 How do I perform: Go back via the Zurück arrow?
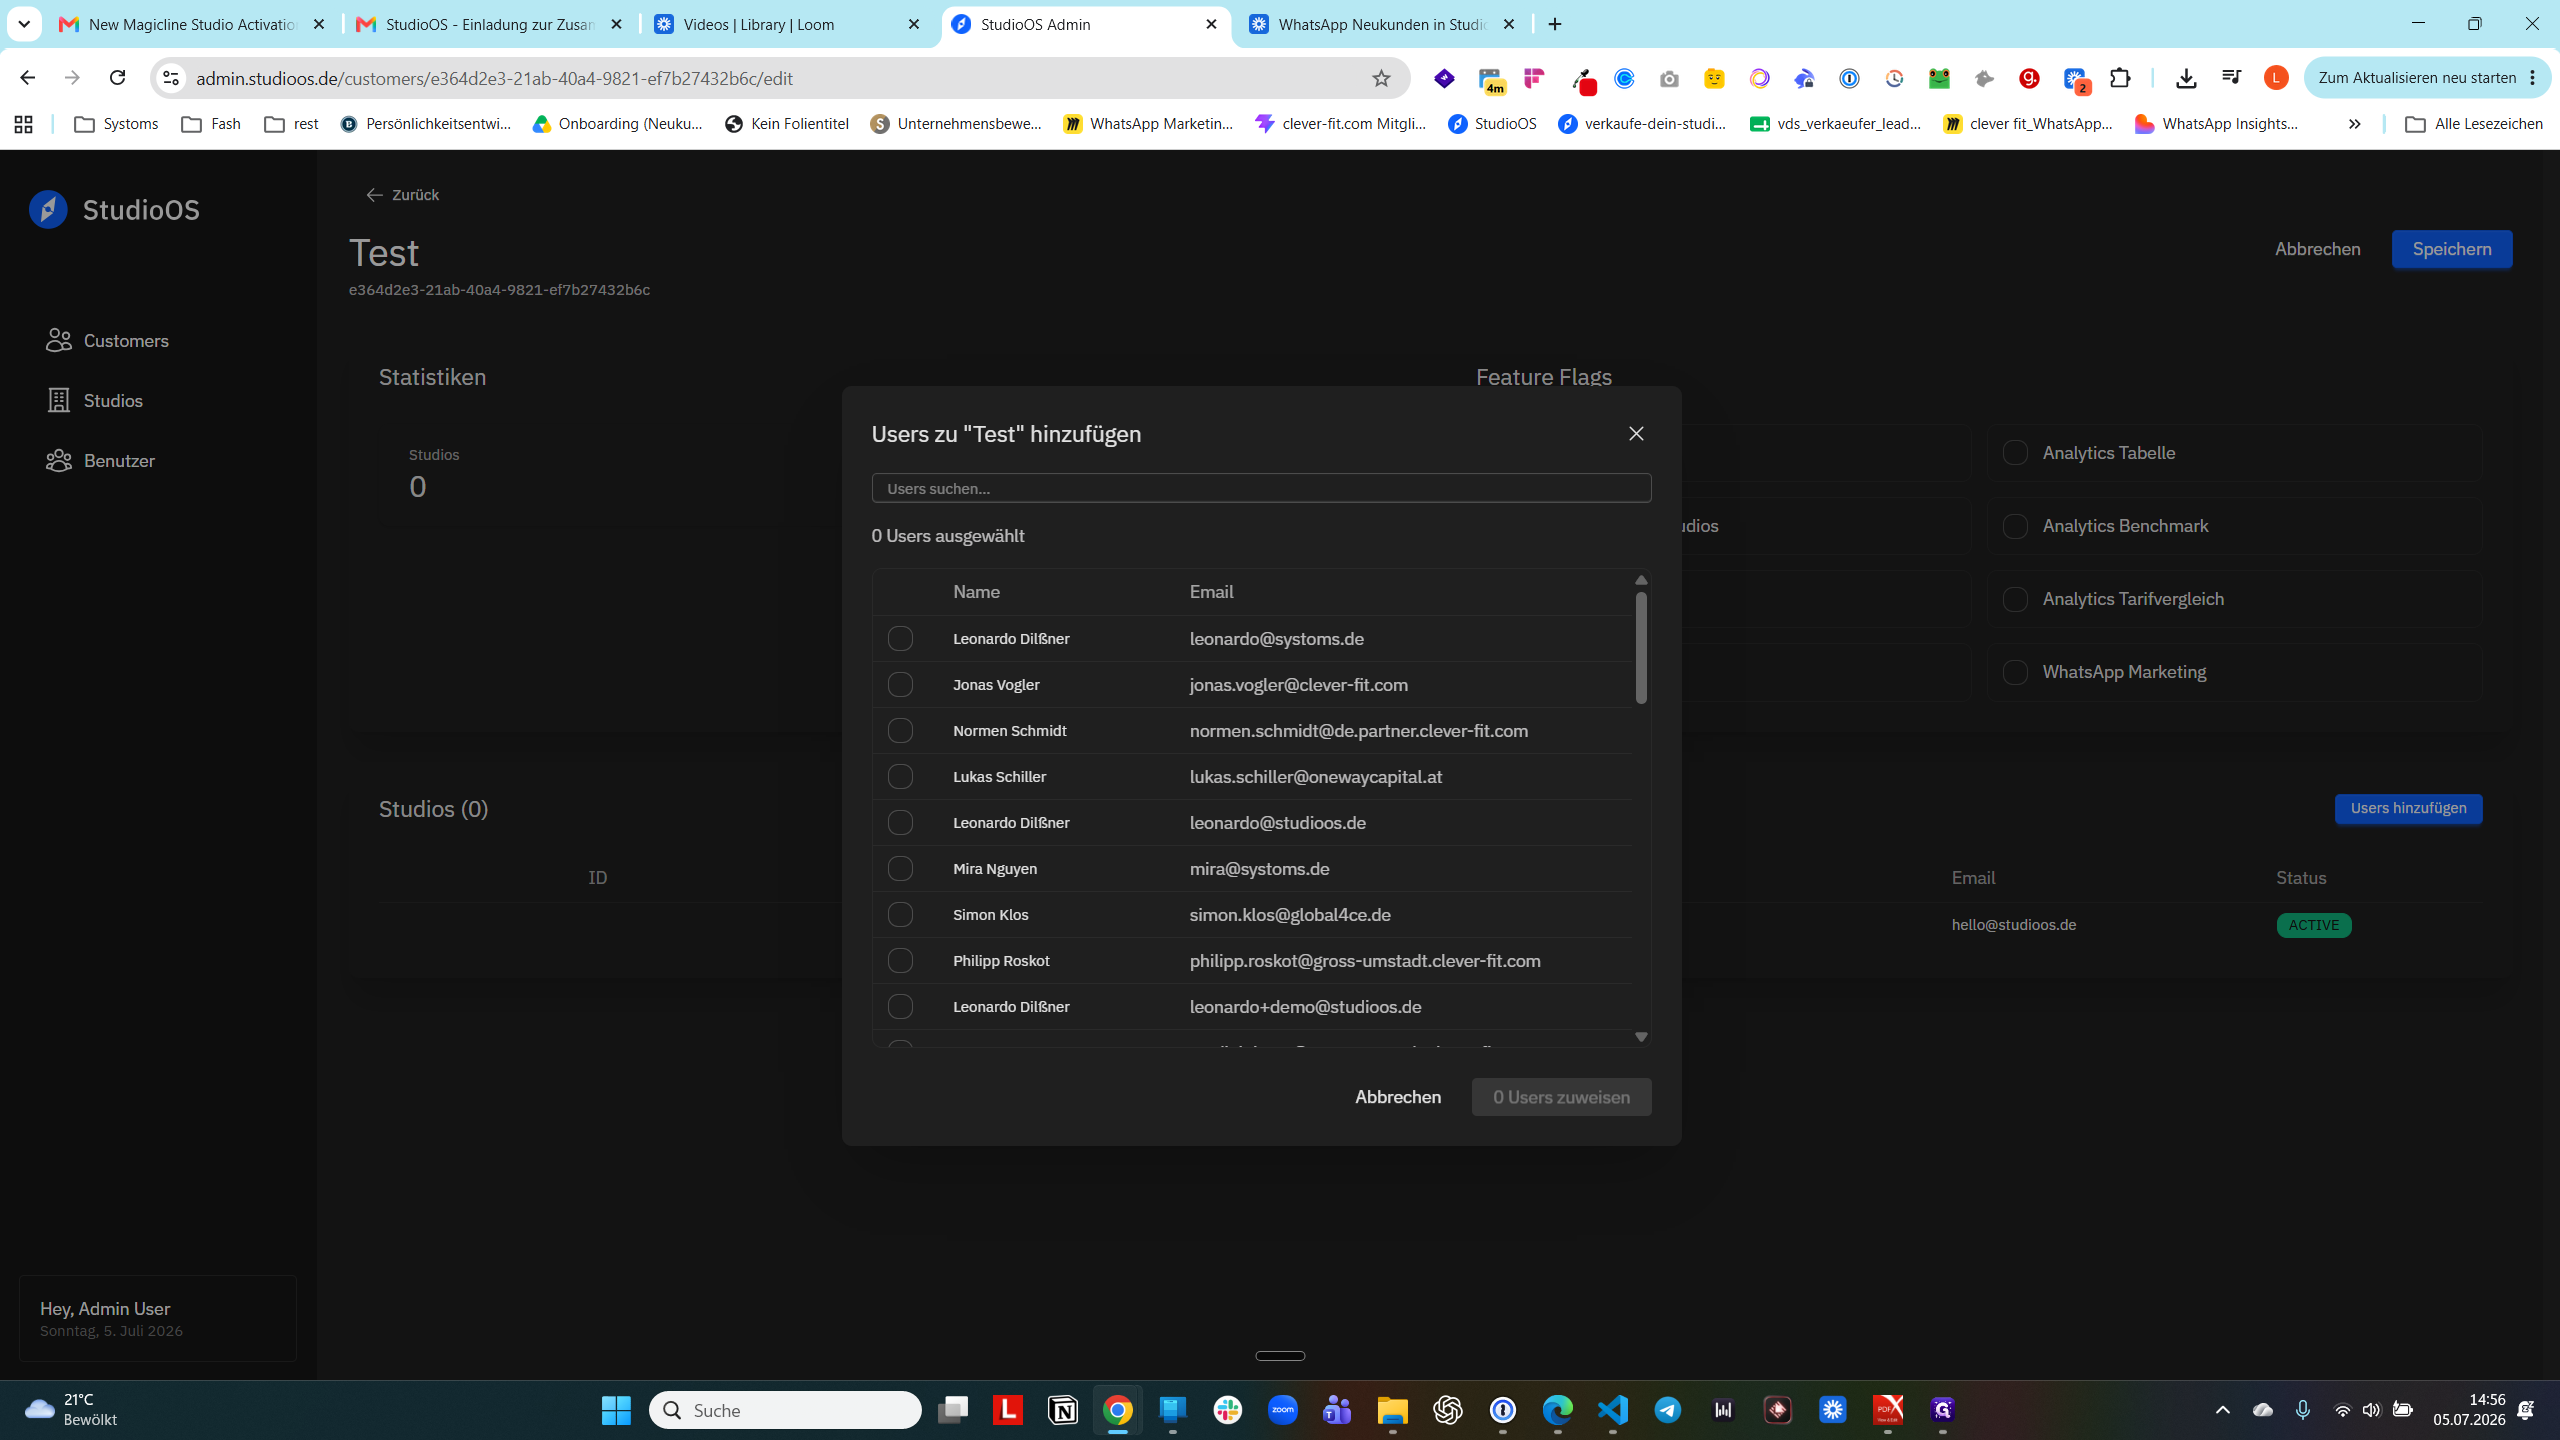pyautogui.click(x=402, y=194)
